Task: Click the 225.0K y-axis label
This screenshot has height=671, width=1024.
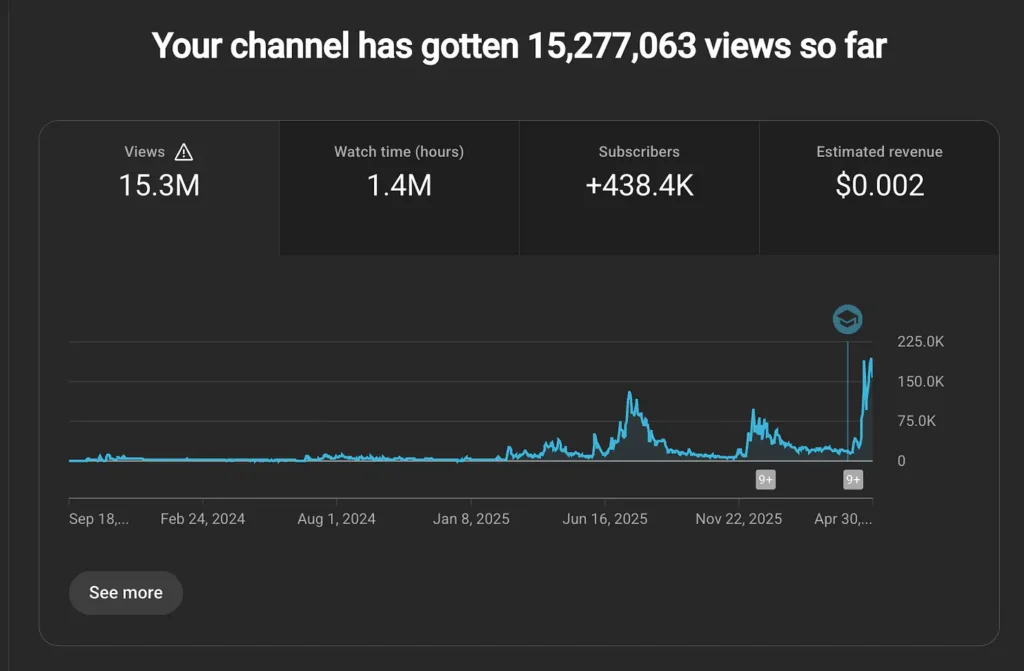Action: [x=921, y=342]
